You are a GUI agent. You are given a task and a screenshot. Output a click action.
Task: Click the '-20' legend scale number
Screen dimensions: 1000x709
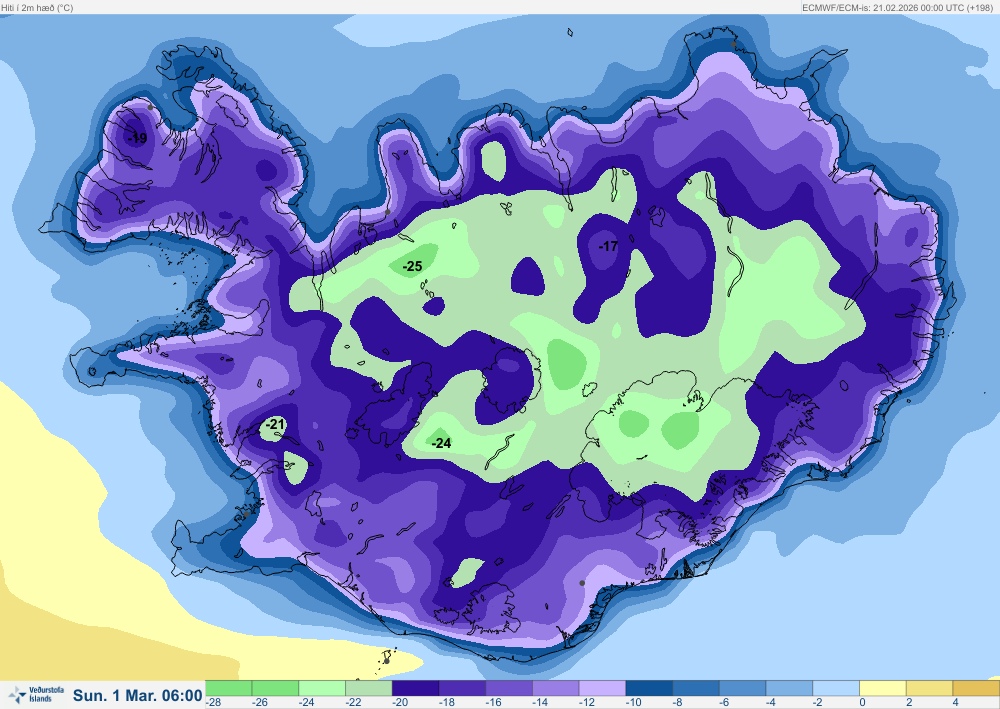(x=400, y=703)
